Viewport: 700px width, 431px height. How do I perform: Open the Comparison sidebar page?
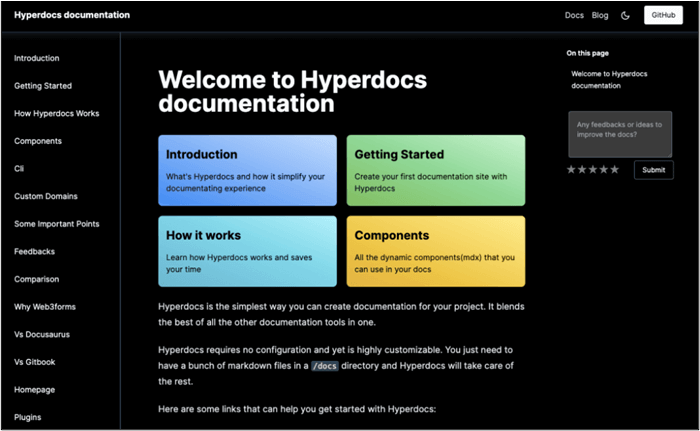[x=37, y=279]
